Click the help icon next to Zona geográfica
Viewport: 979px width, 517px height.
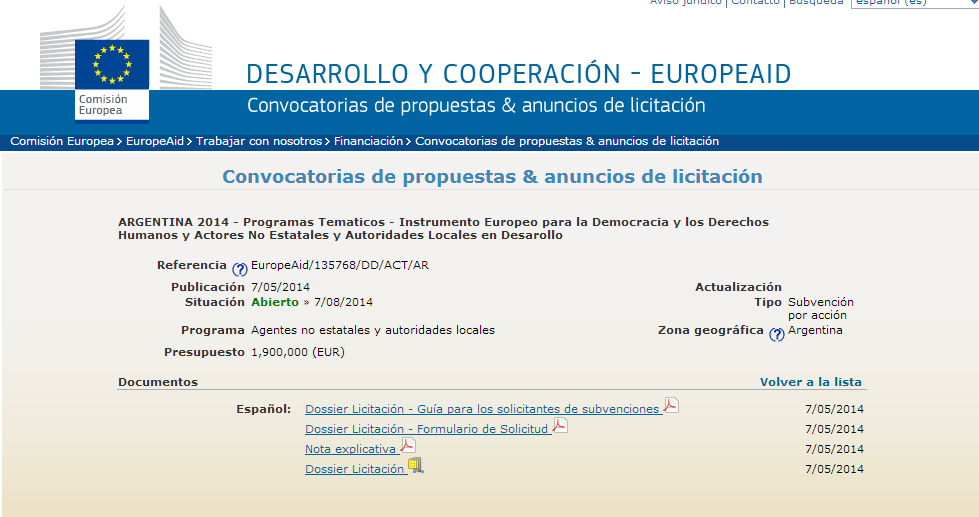tap(776, 335)
